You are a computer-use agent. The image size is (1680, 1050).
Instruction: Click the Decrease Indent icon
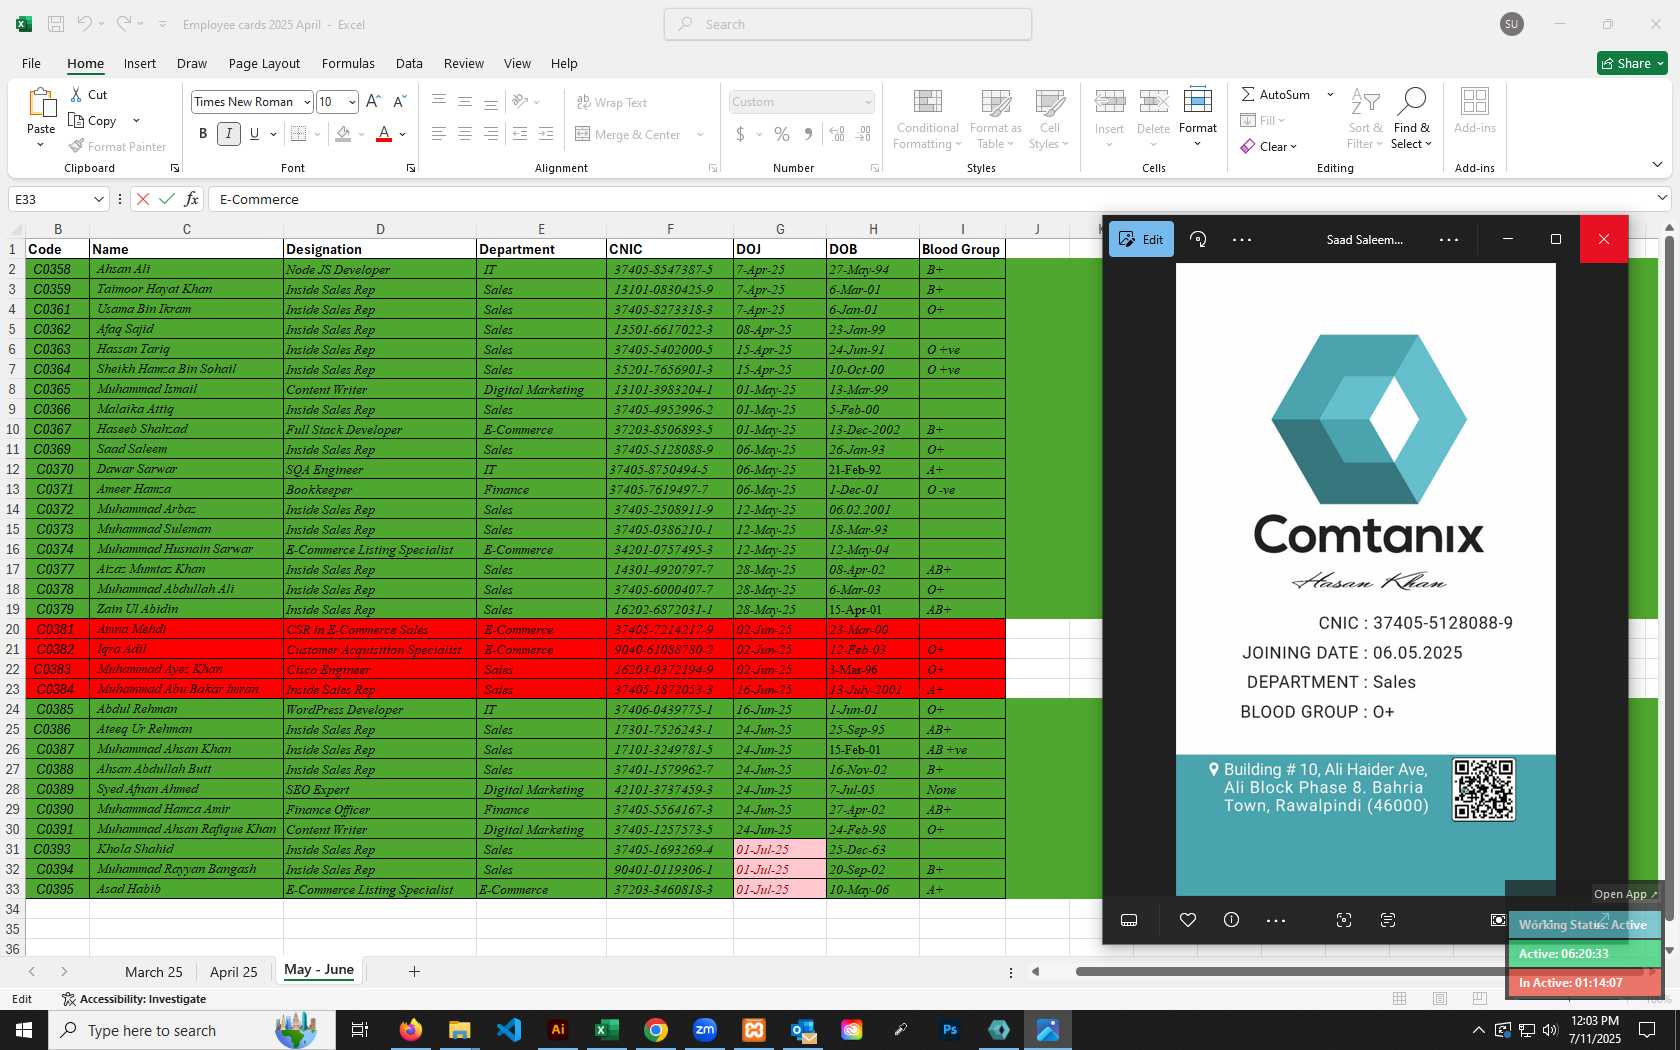[520, 134]
